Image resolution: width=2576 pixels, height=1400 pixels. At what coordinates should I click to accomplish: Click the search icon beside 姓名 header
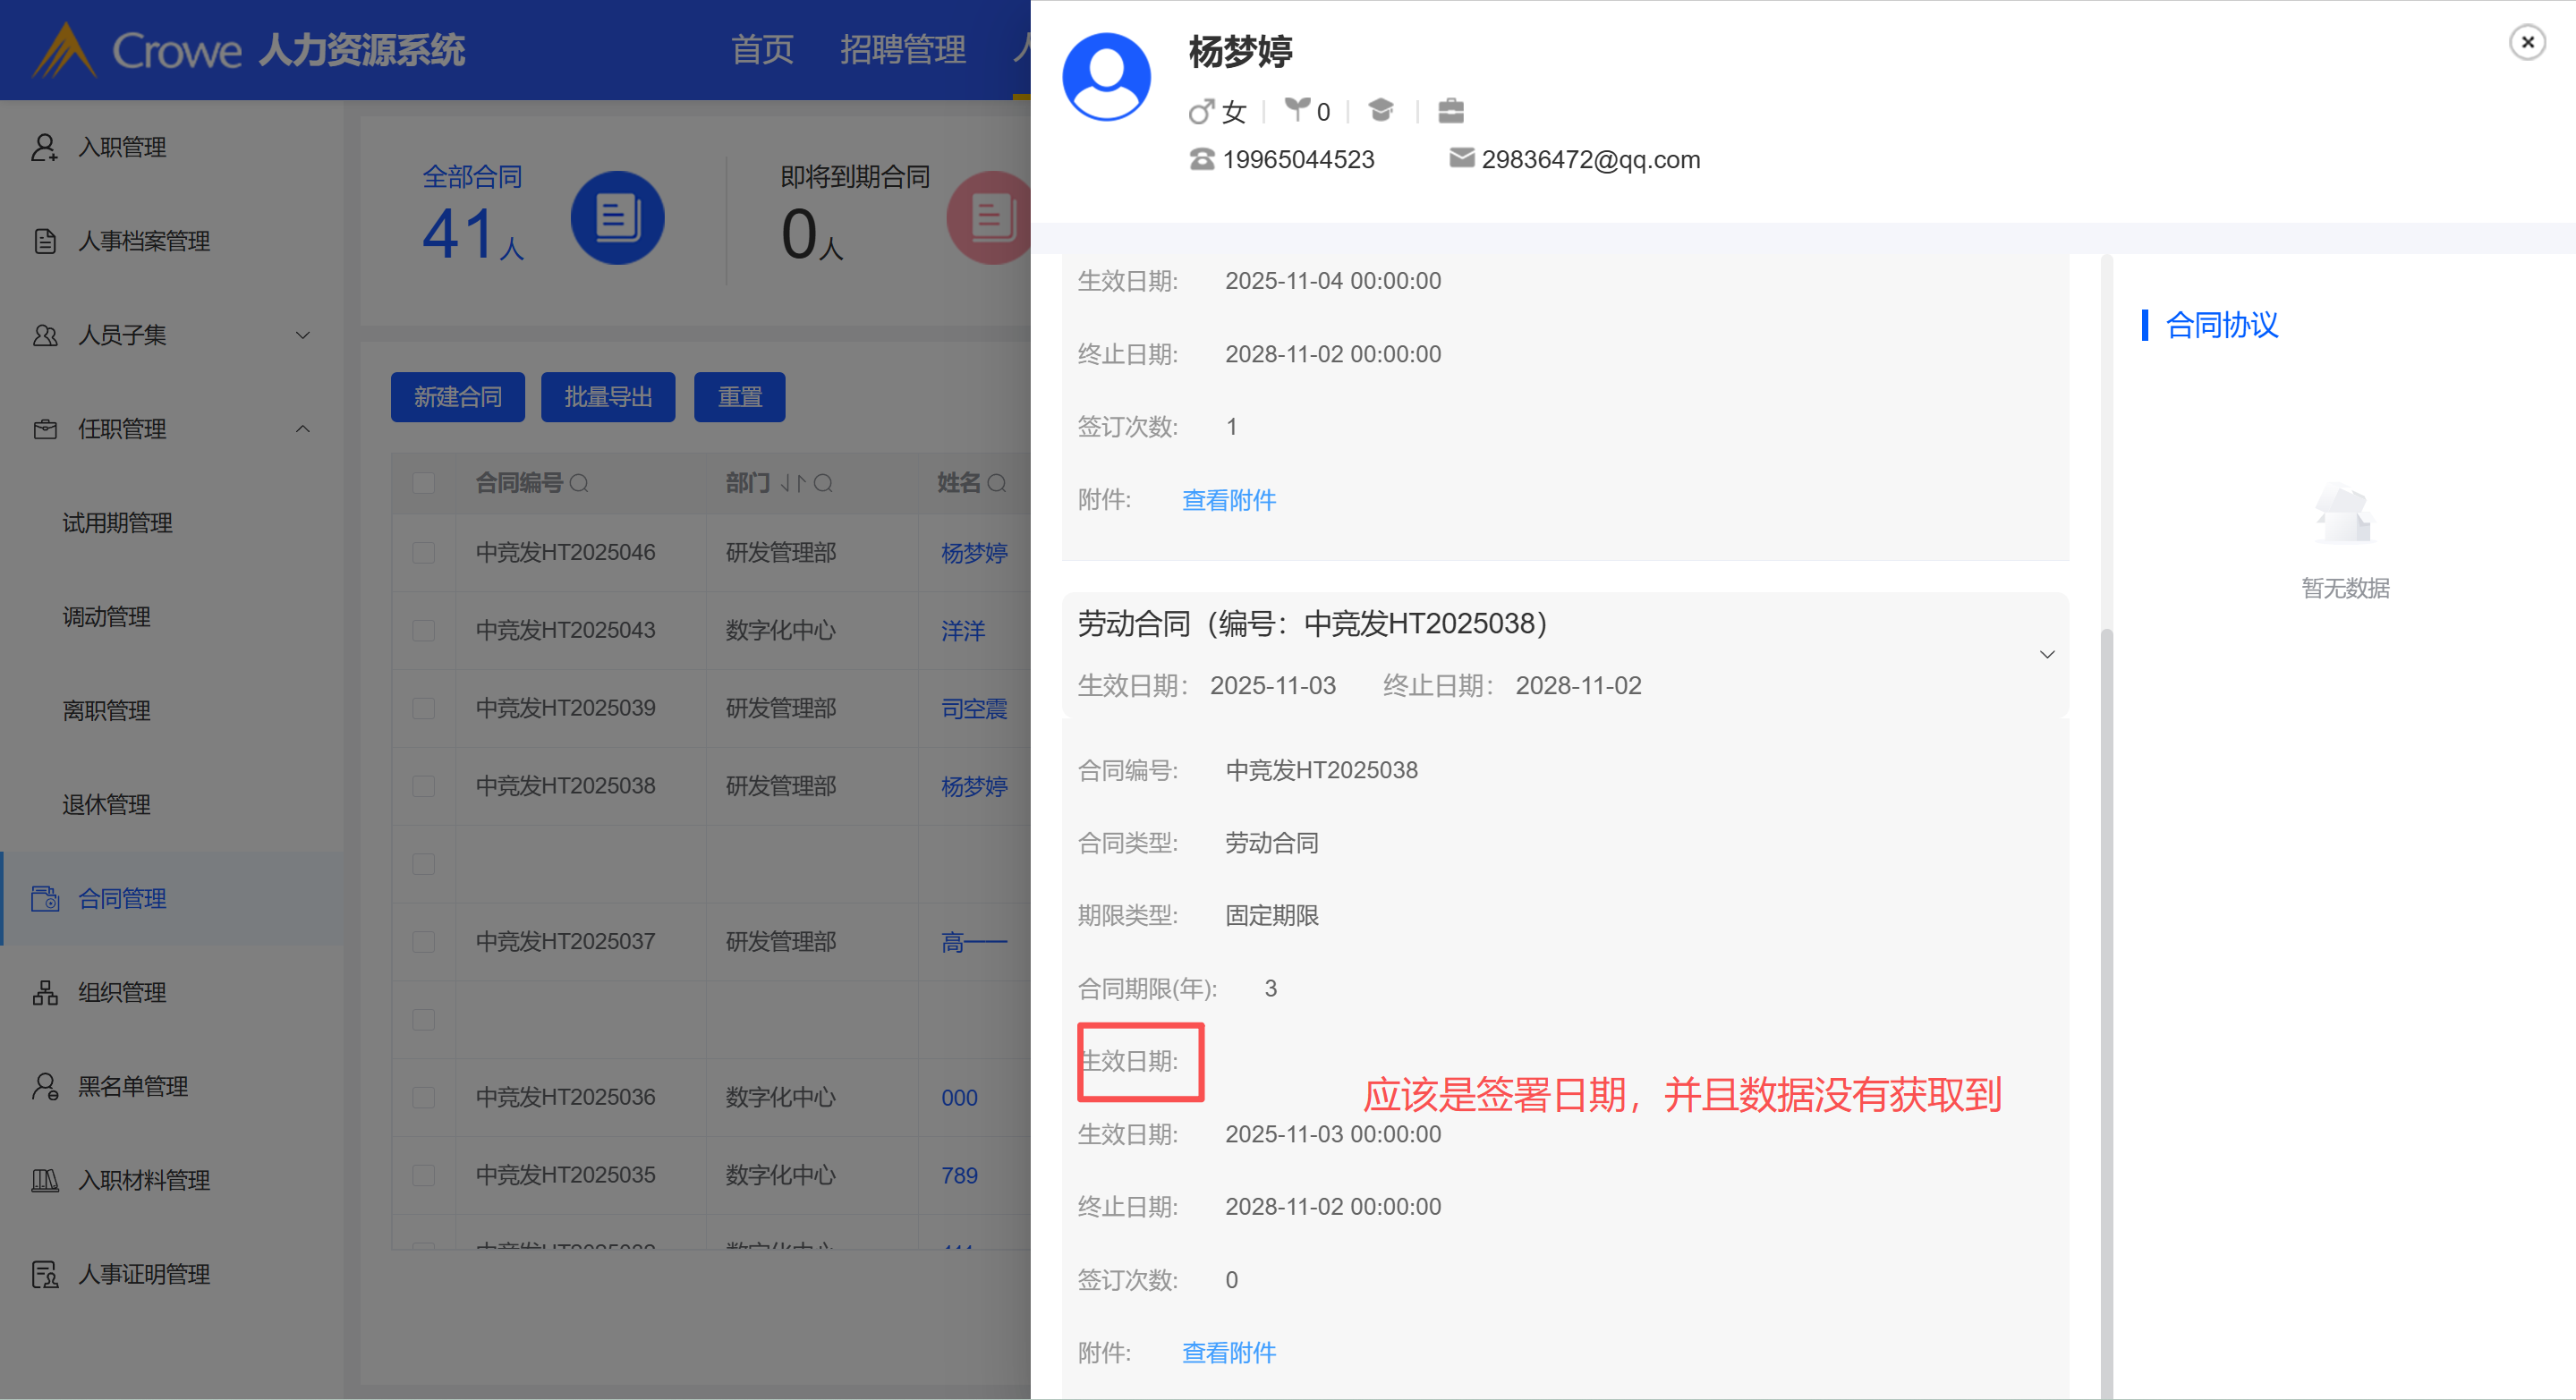[996, 484]
